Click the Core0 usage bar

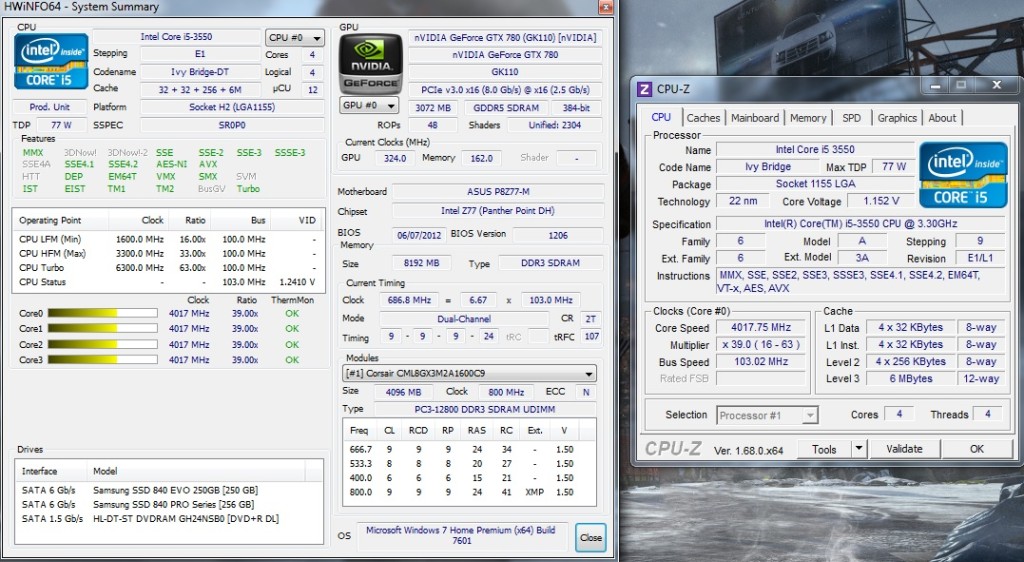(103, 313)
